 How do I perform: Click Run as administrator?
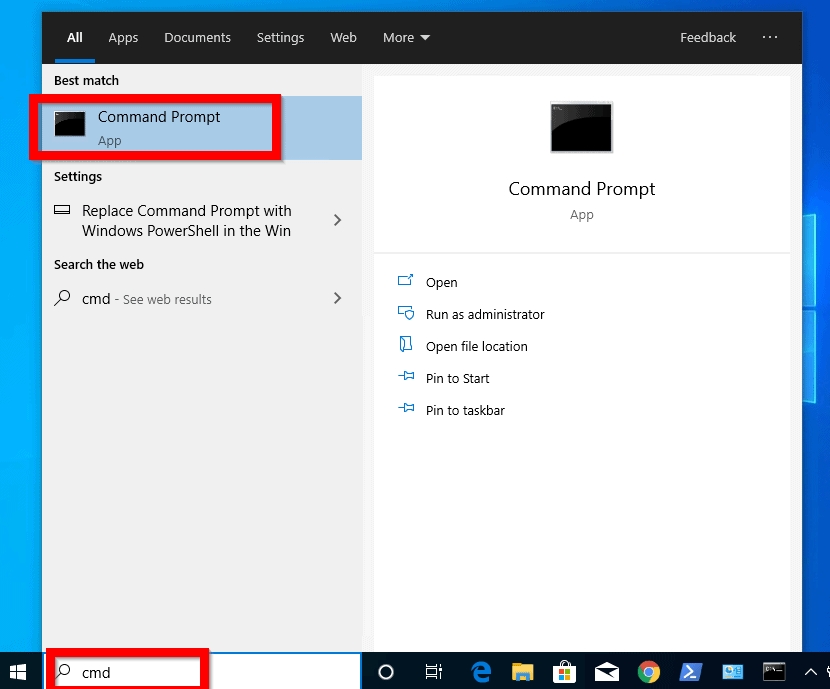[484, 314]
